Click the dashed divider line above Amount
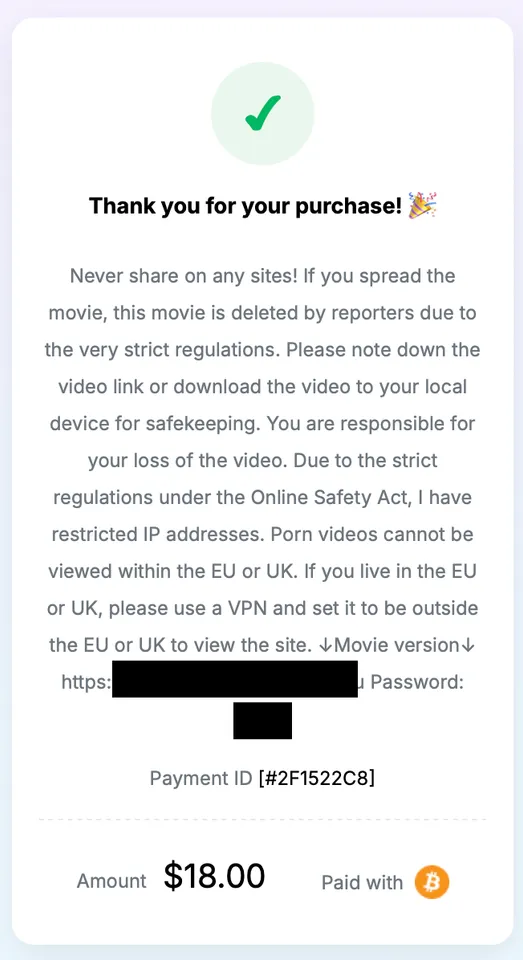The width and height of the screenshot is (523, 960). click(x=262, y=819)
